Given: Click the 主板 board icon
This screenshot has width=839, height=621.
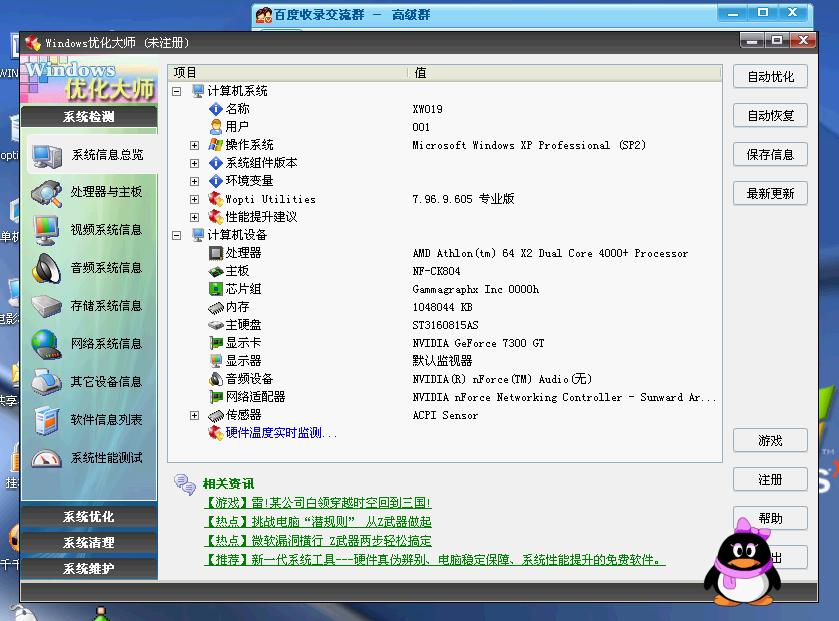Looking at the screenshot, I should (x=216, y=271).
